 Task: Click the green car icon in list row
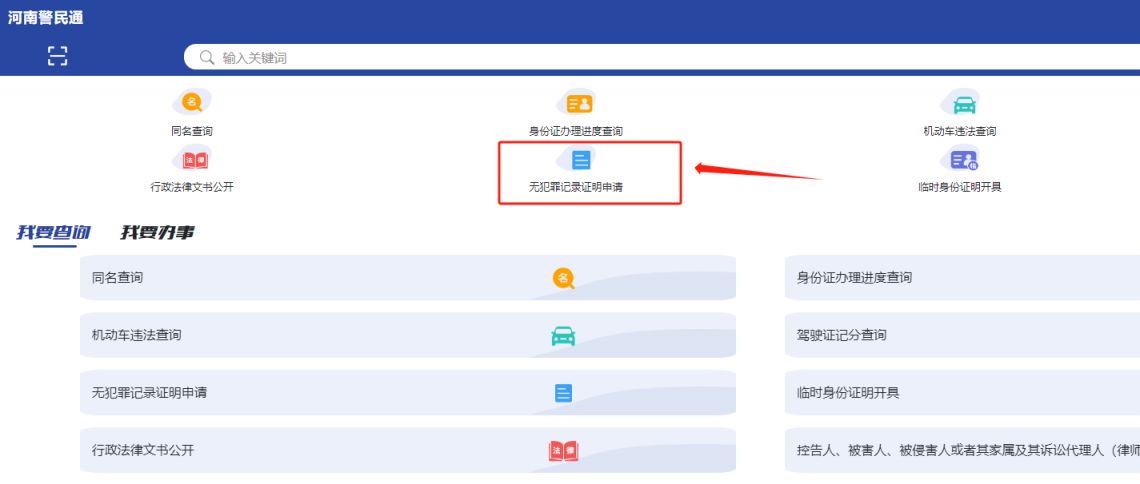pos(564,336)
